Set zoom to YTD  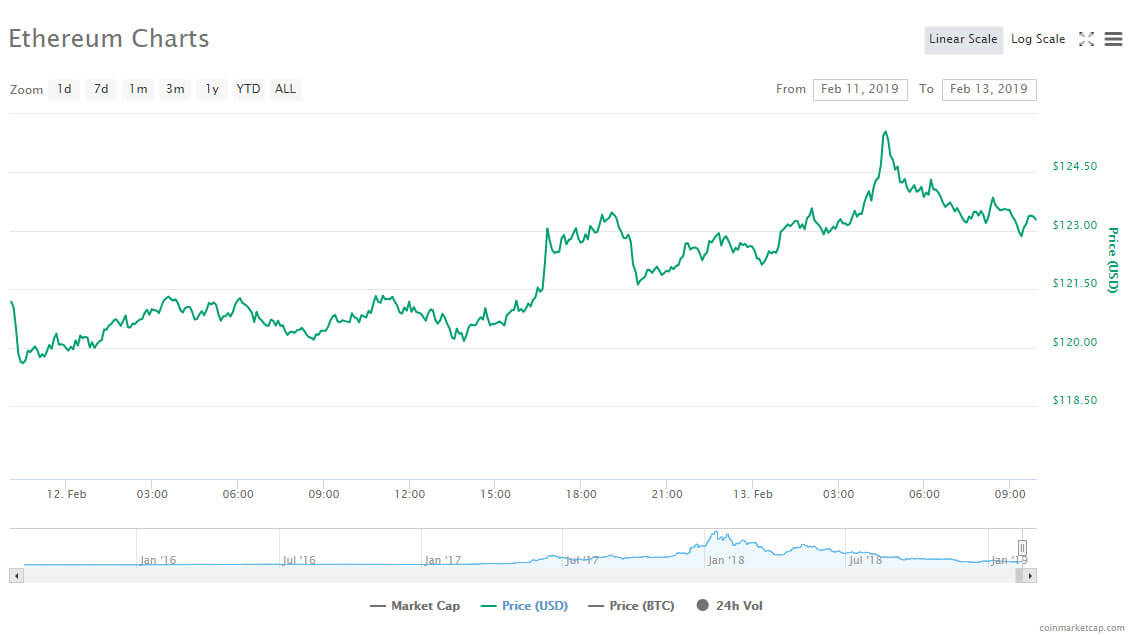248,89
